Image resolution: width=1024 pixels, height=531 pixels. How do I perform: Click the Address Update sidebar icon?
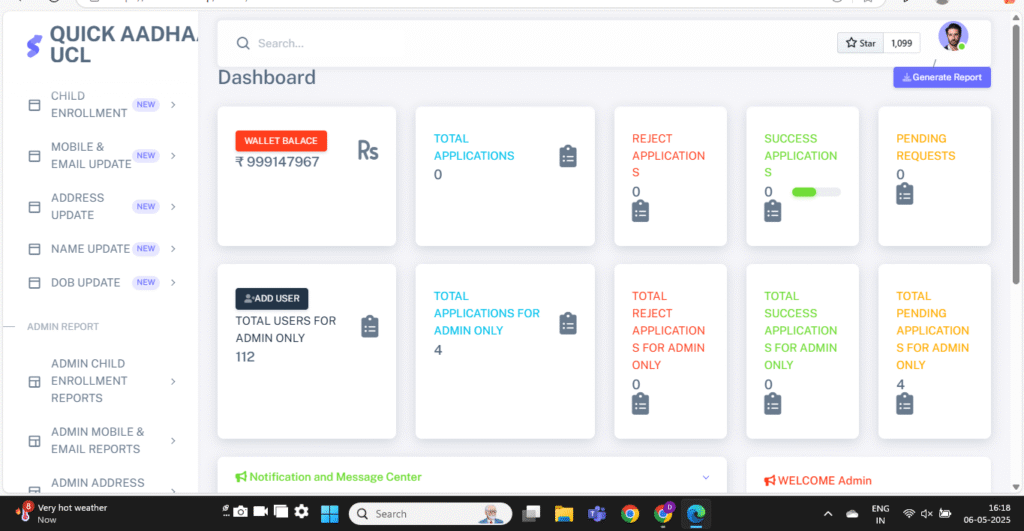pos(35,207)
